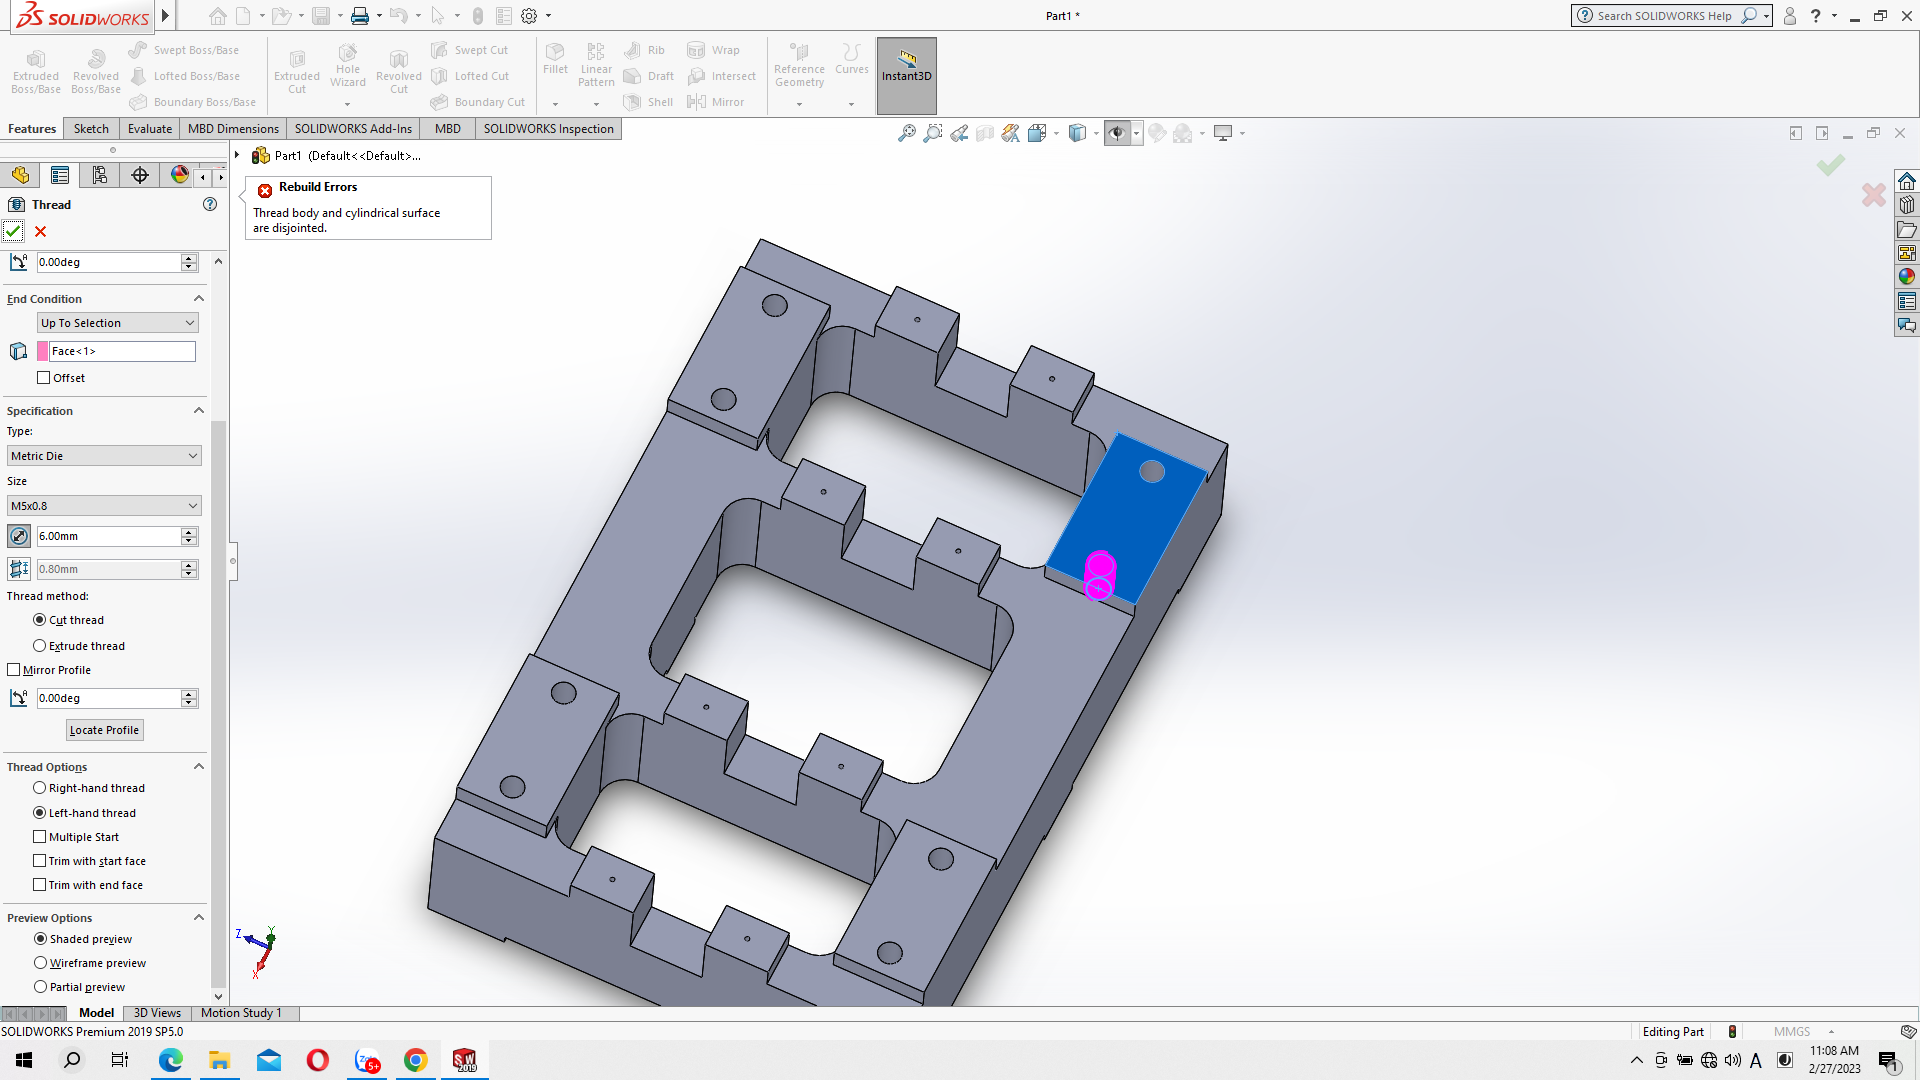Image resolution: width=1920 pixels, height=1080 pixels.
Task: Open the M5x0.8 size dropdown
Action: 104,506
